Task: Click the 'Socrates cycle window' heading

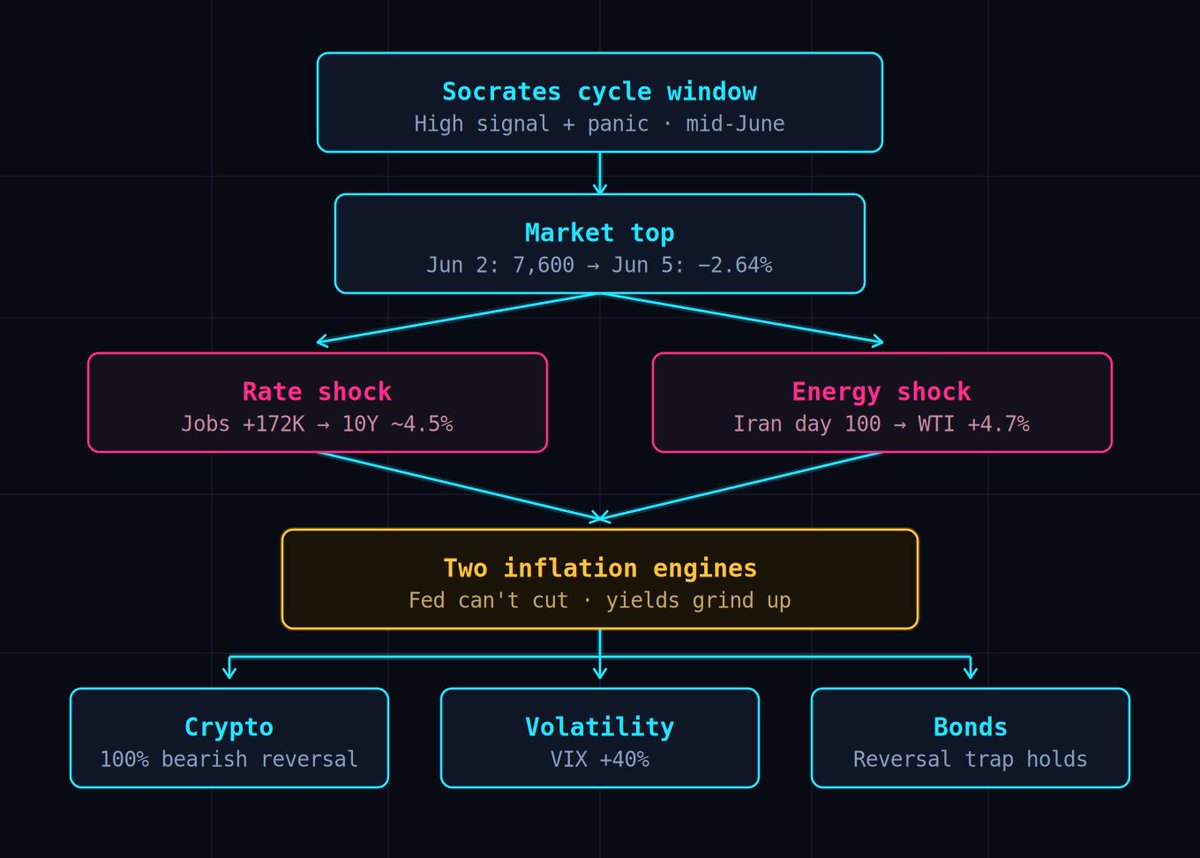Action: coord(600,92)
